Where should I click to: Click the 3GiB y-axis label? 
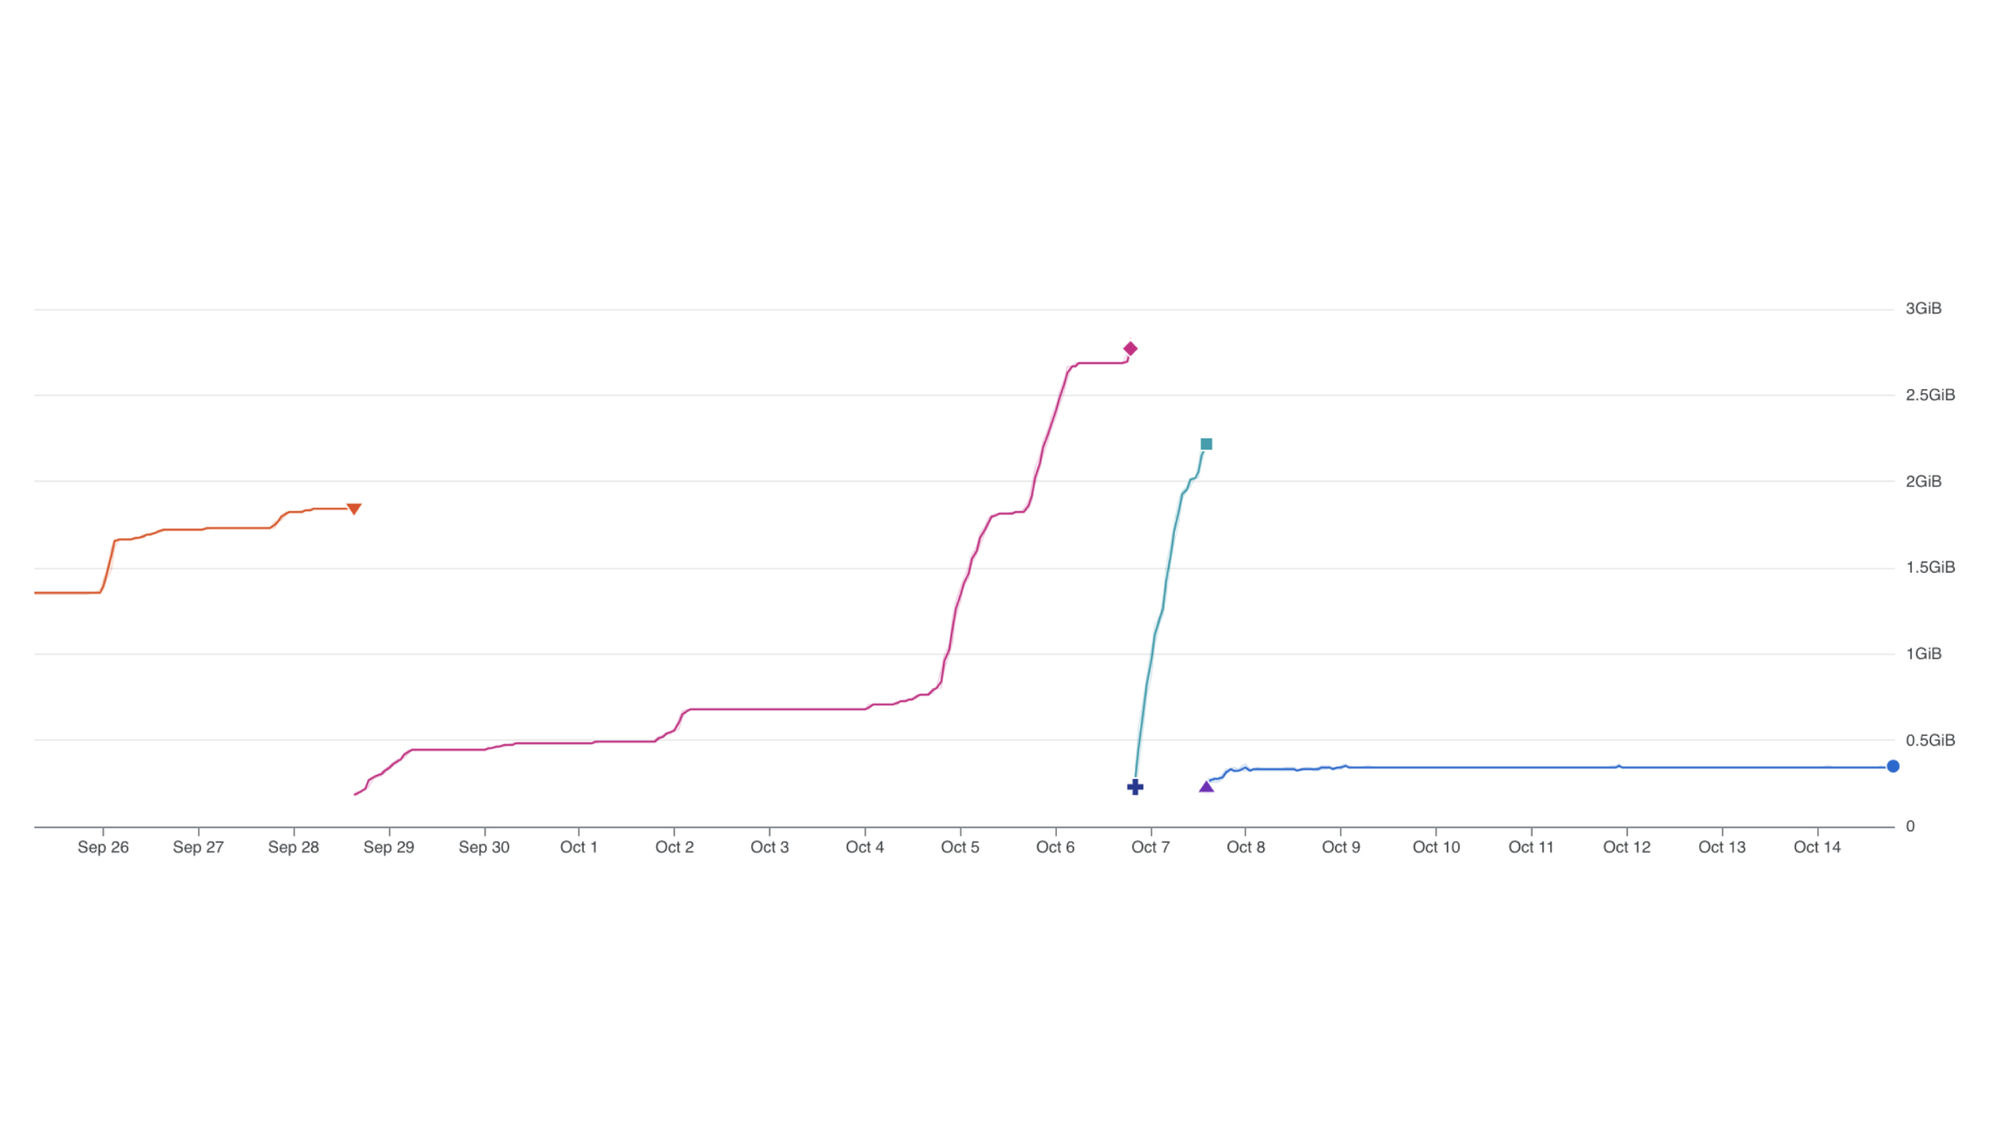[1923, 309]
